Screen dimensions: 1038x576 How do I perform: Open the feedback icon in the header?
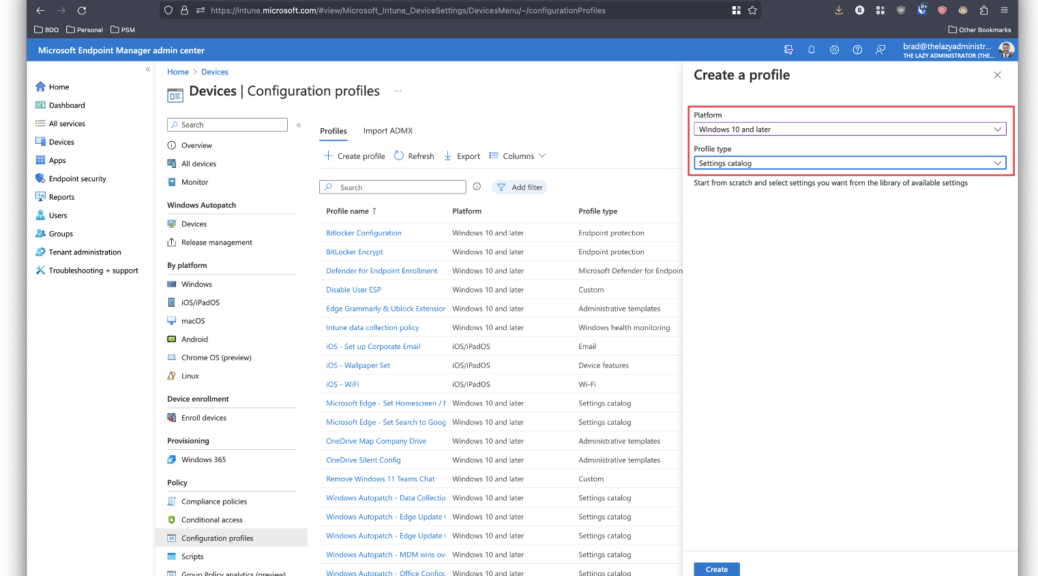click(880, 50)
